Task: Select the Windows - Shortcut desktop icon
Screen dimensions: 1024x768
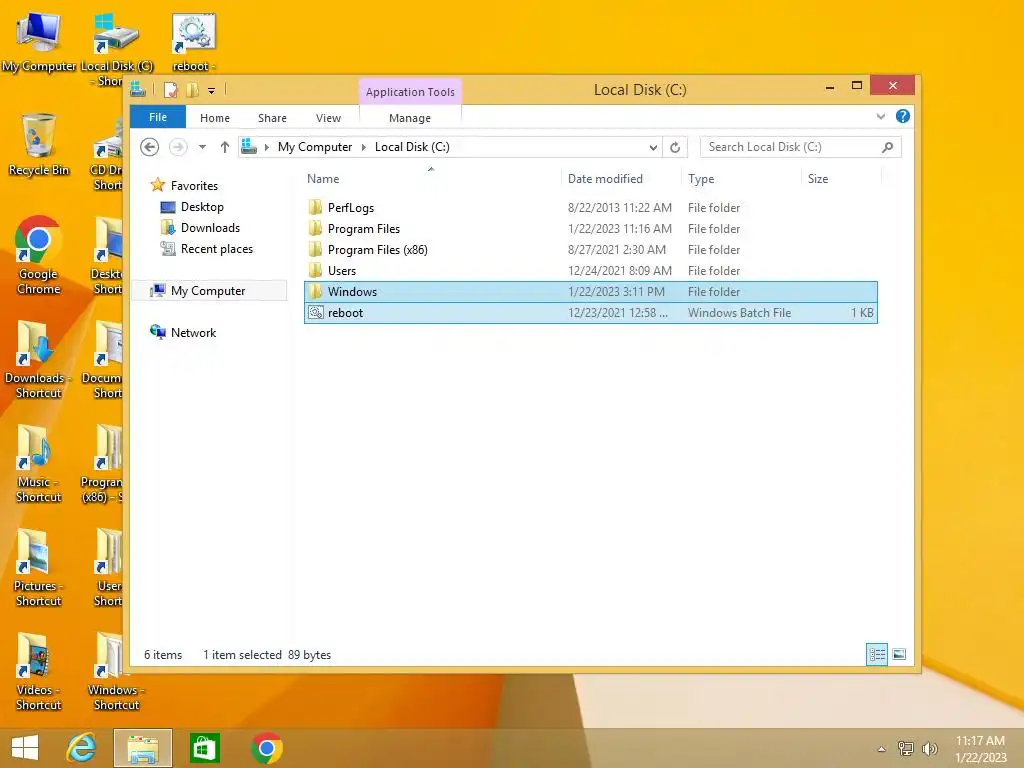Action: coord(116,671)
